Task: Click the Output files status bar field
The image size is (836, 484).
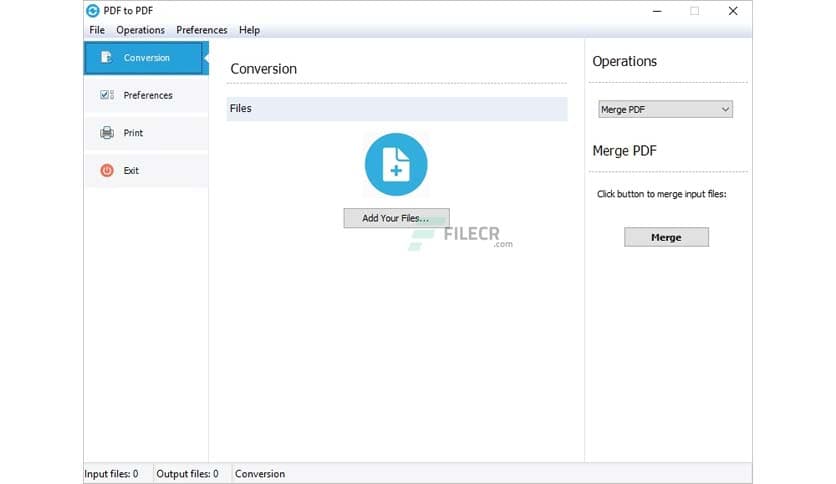Action: [x=187, y=474]
